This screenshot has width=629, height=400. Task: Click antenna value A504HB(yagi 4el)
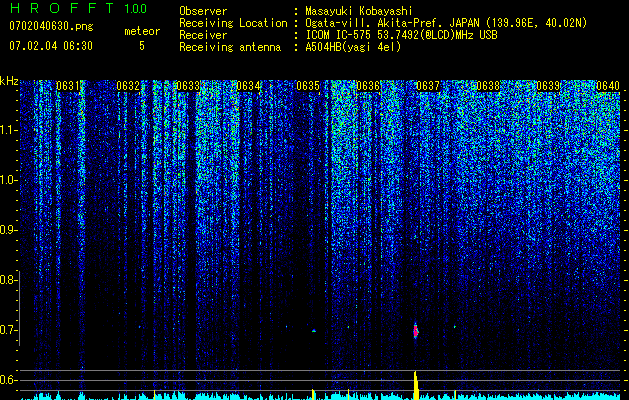pos(353,47)
